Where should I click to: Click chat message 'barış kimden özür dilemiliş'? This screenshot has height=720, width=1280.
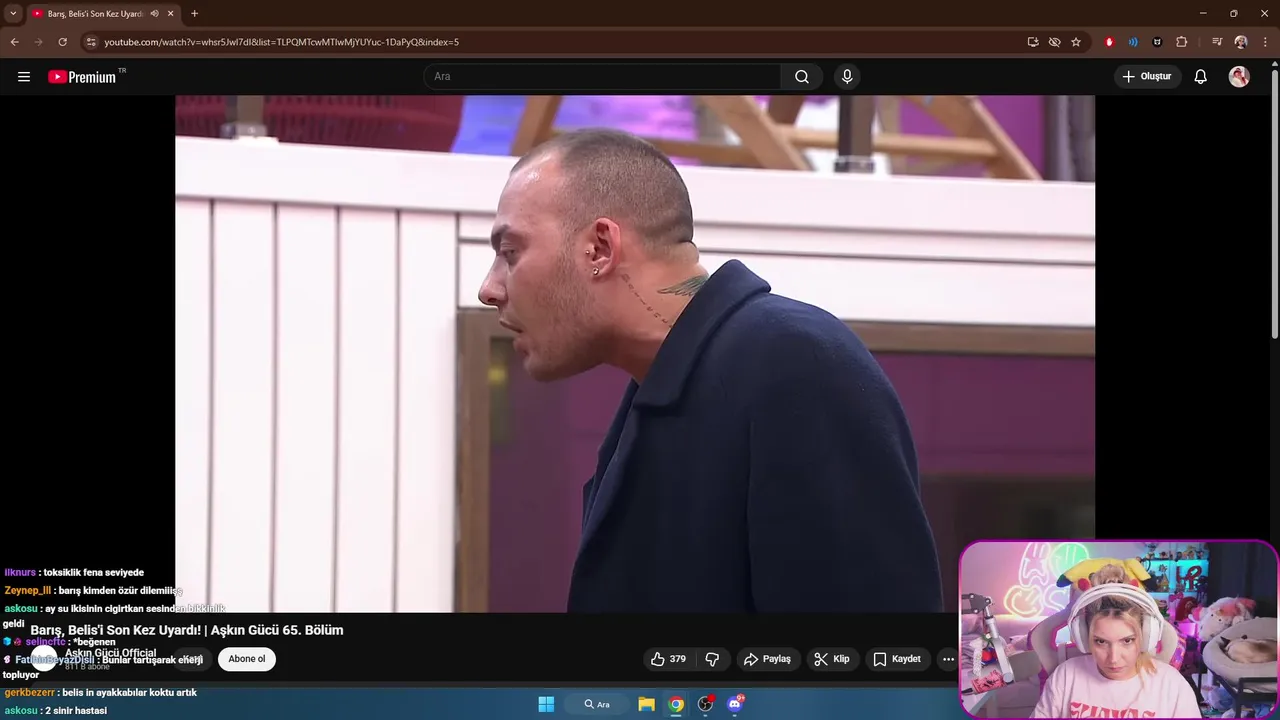click(x=120, y=591)
